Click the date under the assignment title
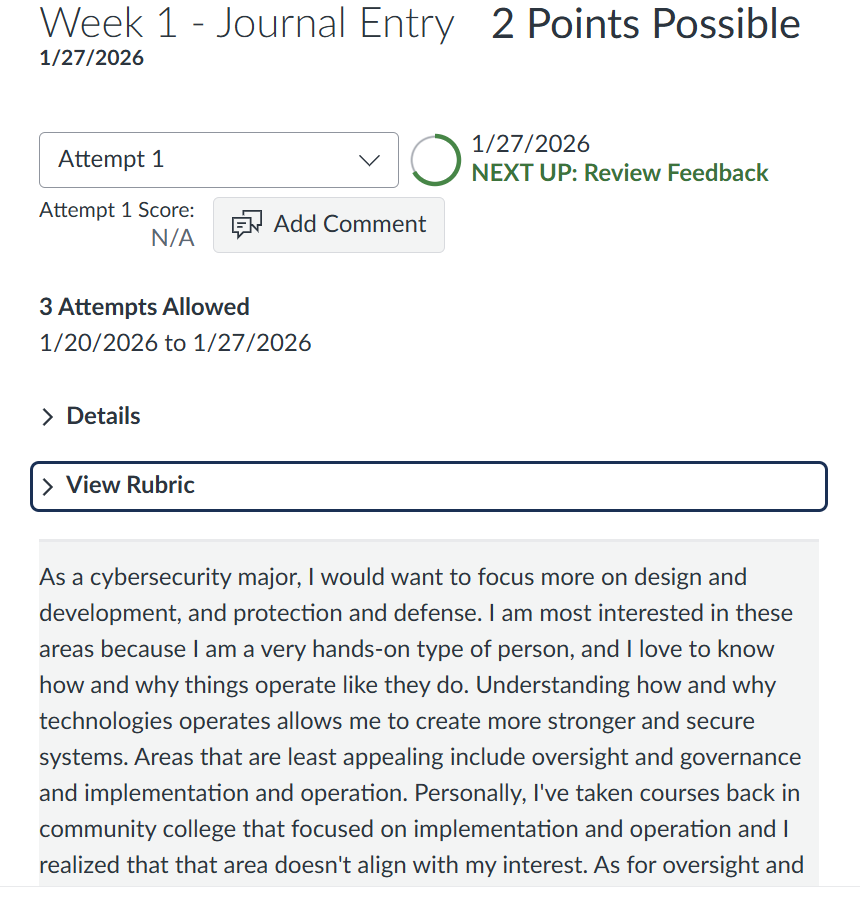The height and width of the screenshot is (899, 860). 92,59
